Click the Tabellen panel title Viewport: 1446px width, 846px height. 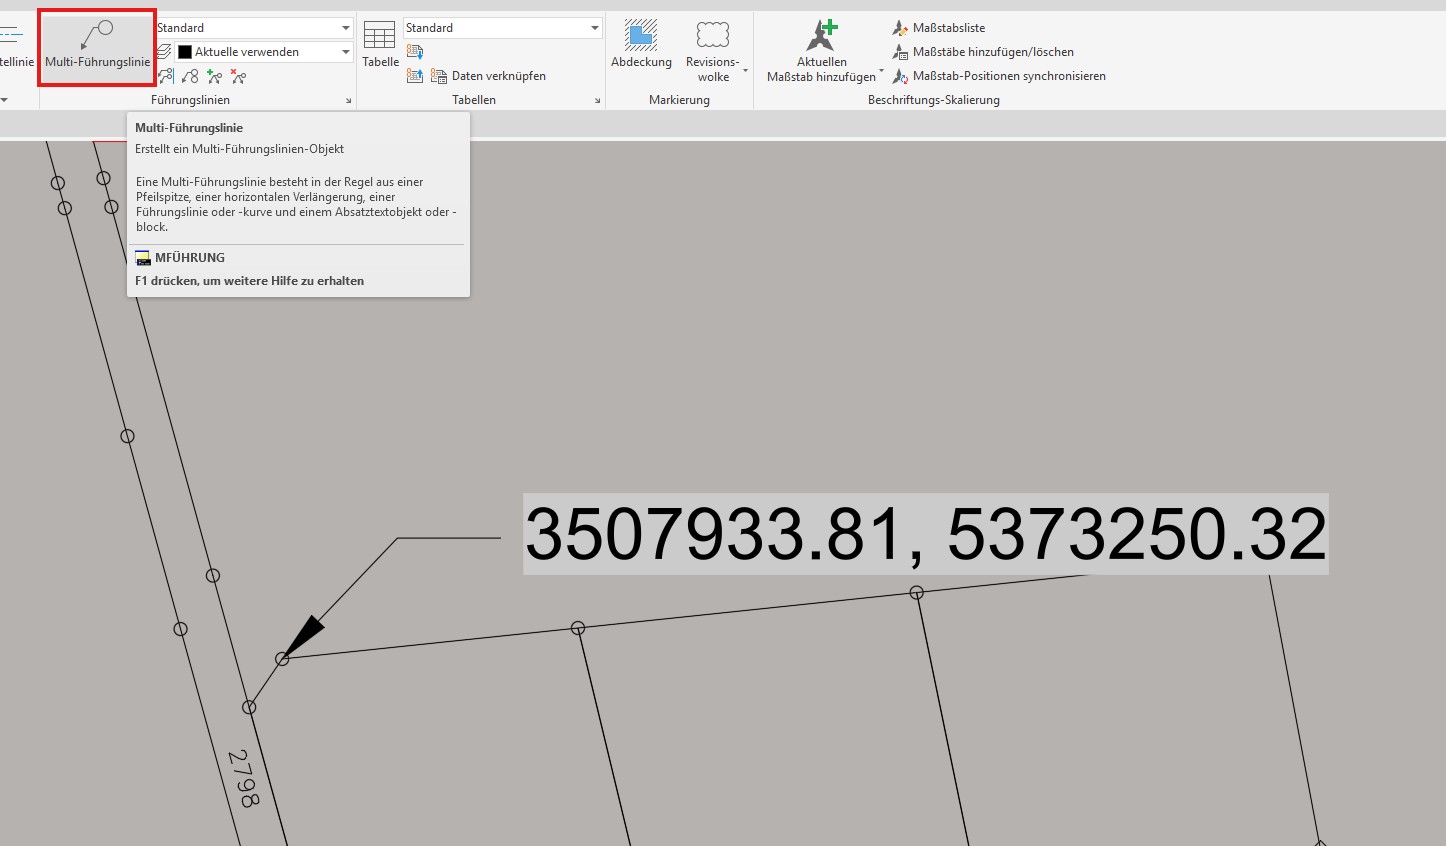474,100
